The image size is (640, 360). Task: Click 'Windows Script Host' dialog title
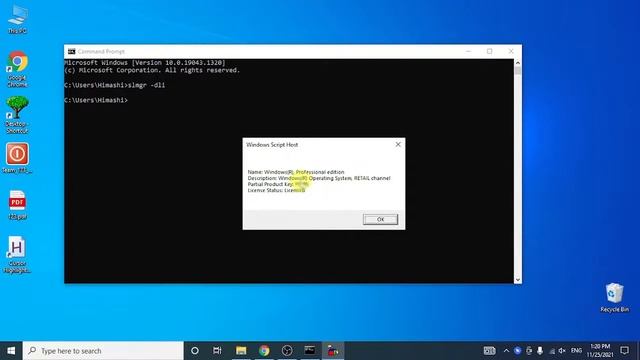[x=272, y=144]
